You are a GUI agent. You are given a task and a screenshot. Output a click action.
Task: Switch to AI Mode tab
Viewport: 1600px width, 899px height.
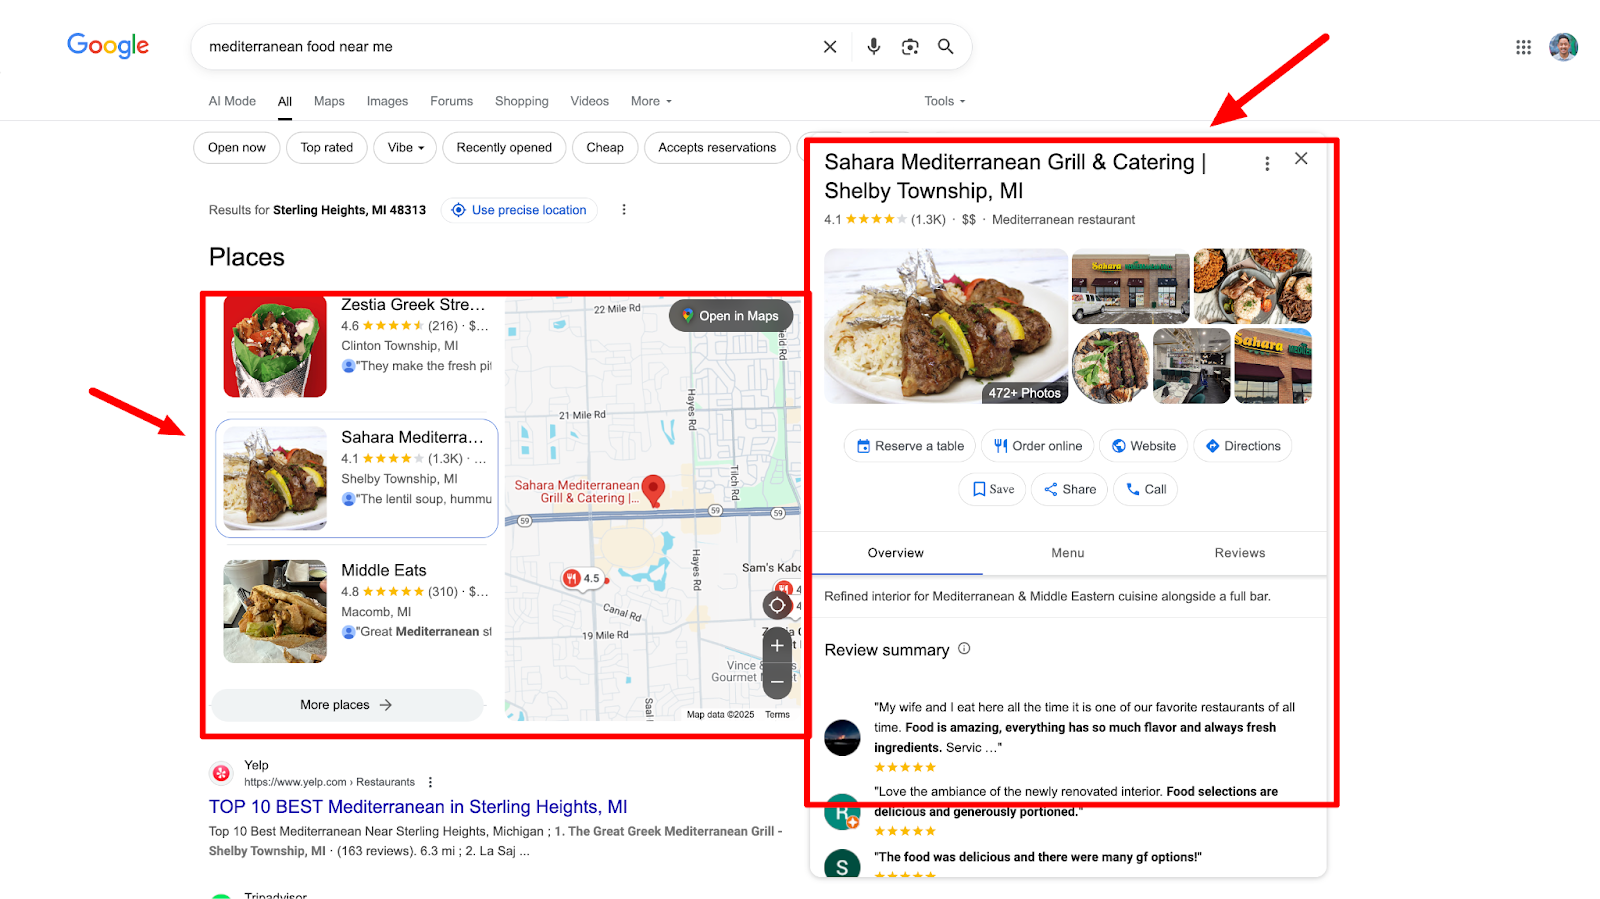click(232, 101)
